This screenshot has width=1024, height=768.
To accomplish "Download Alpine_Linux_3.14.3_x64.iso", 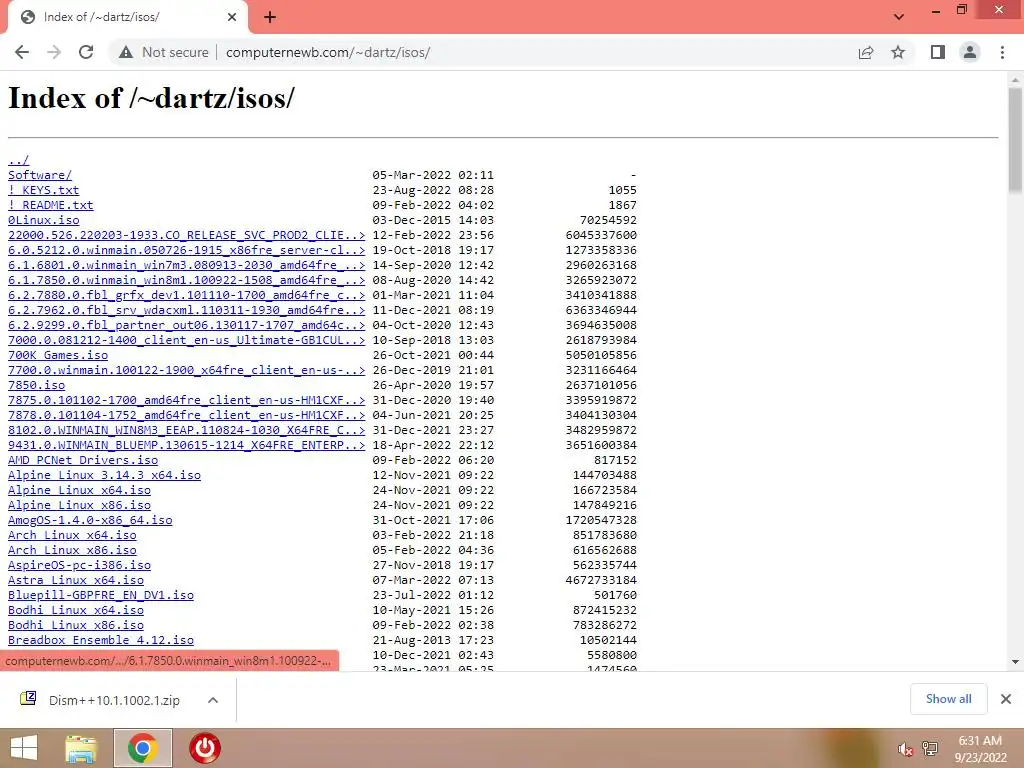I will [x=104, y=475].
